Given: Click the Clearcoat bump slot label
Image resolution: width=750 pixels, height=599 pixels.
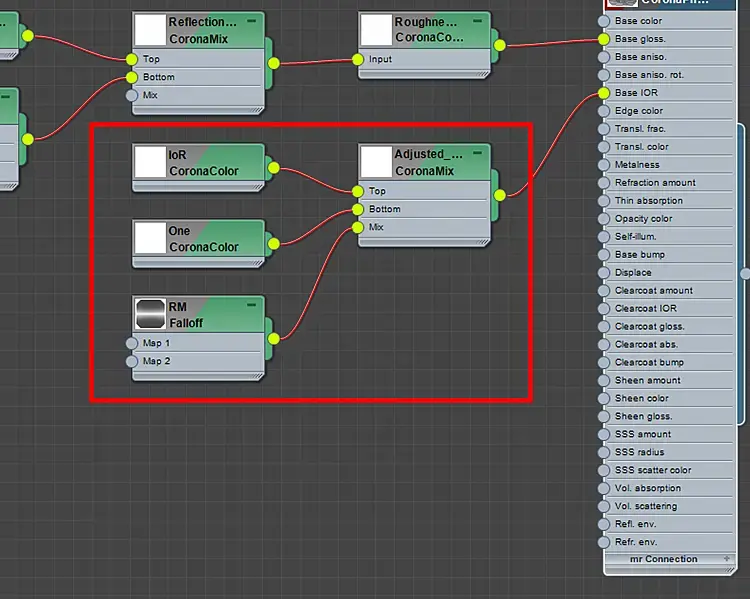Looking at the screenshot, I should (649, 363).
